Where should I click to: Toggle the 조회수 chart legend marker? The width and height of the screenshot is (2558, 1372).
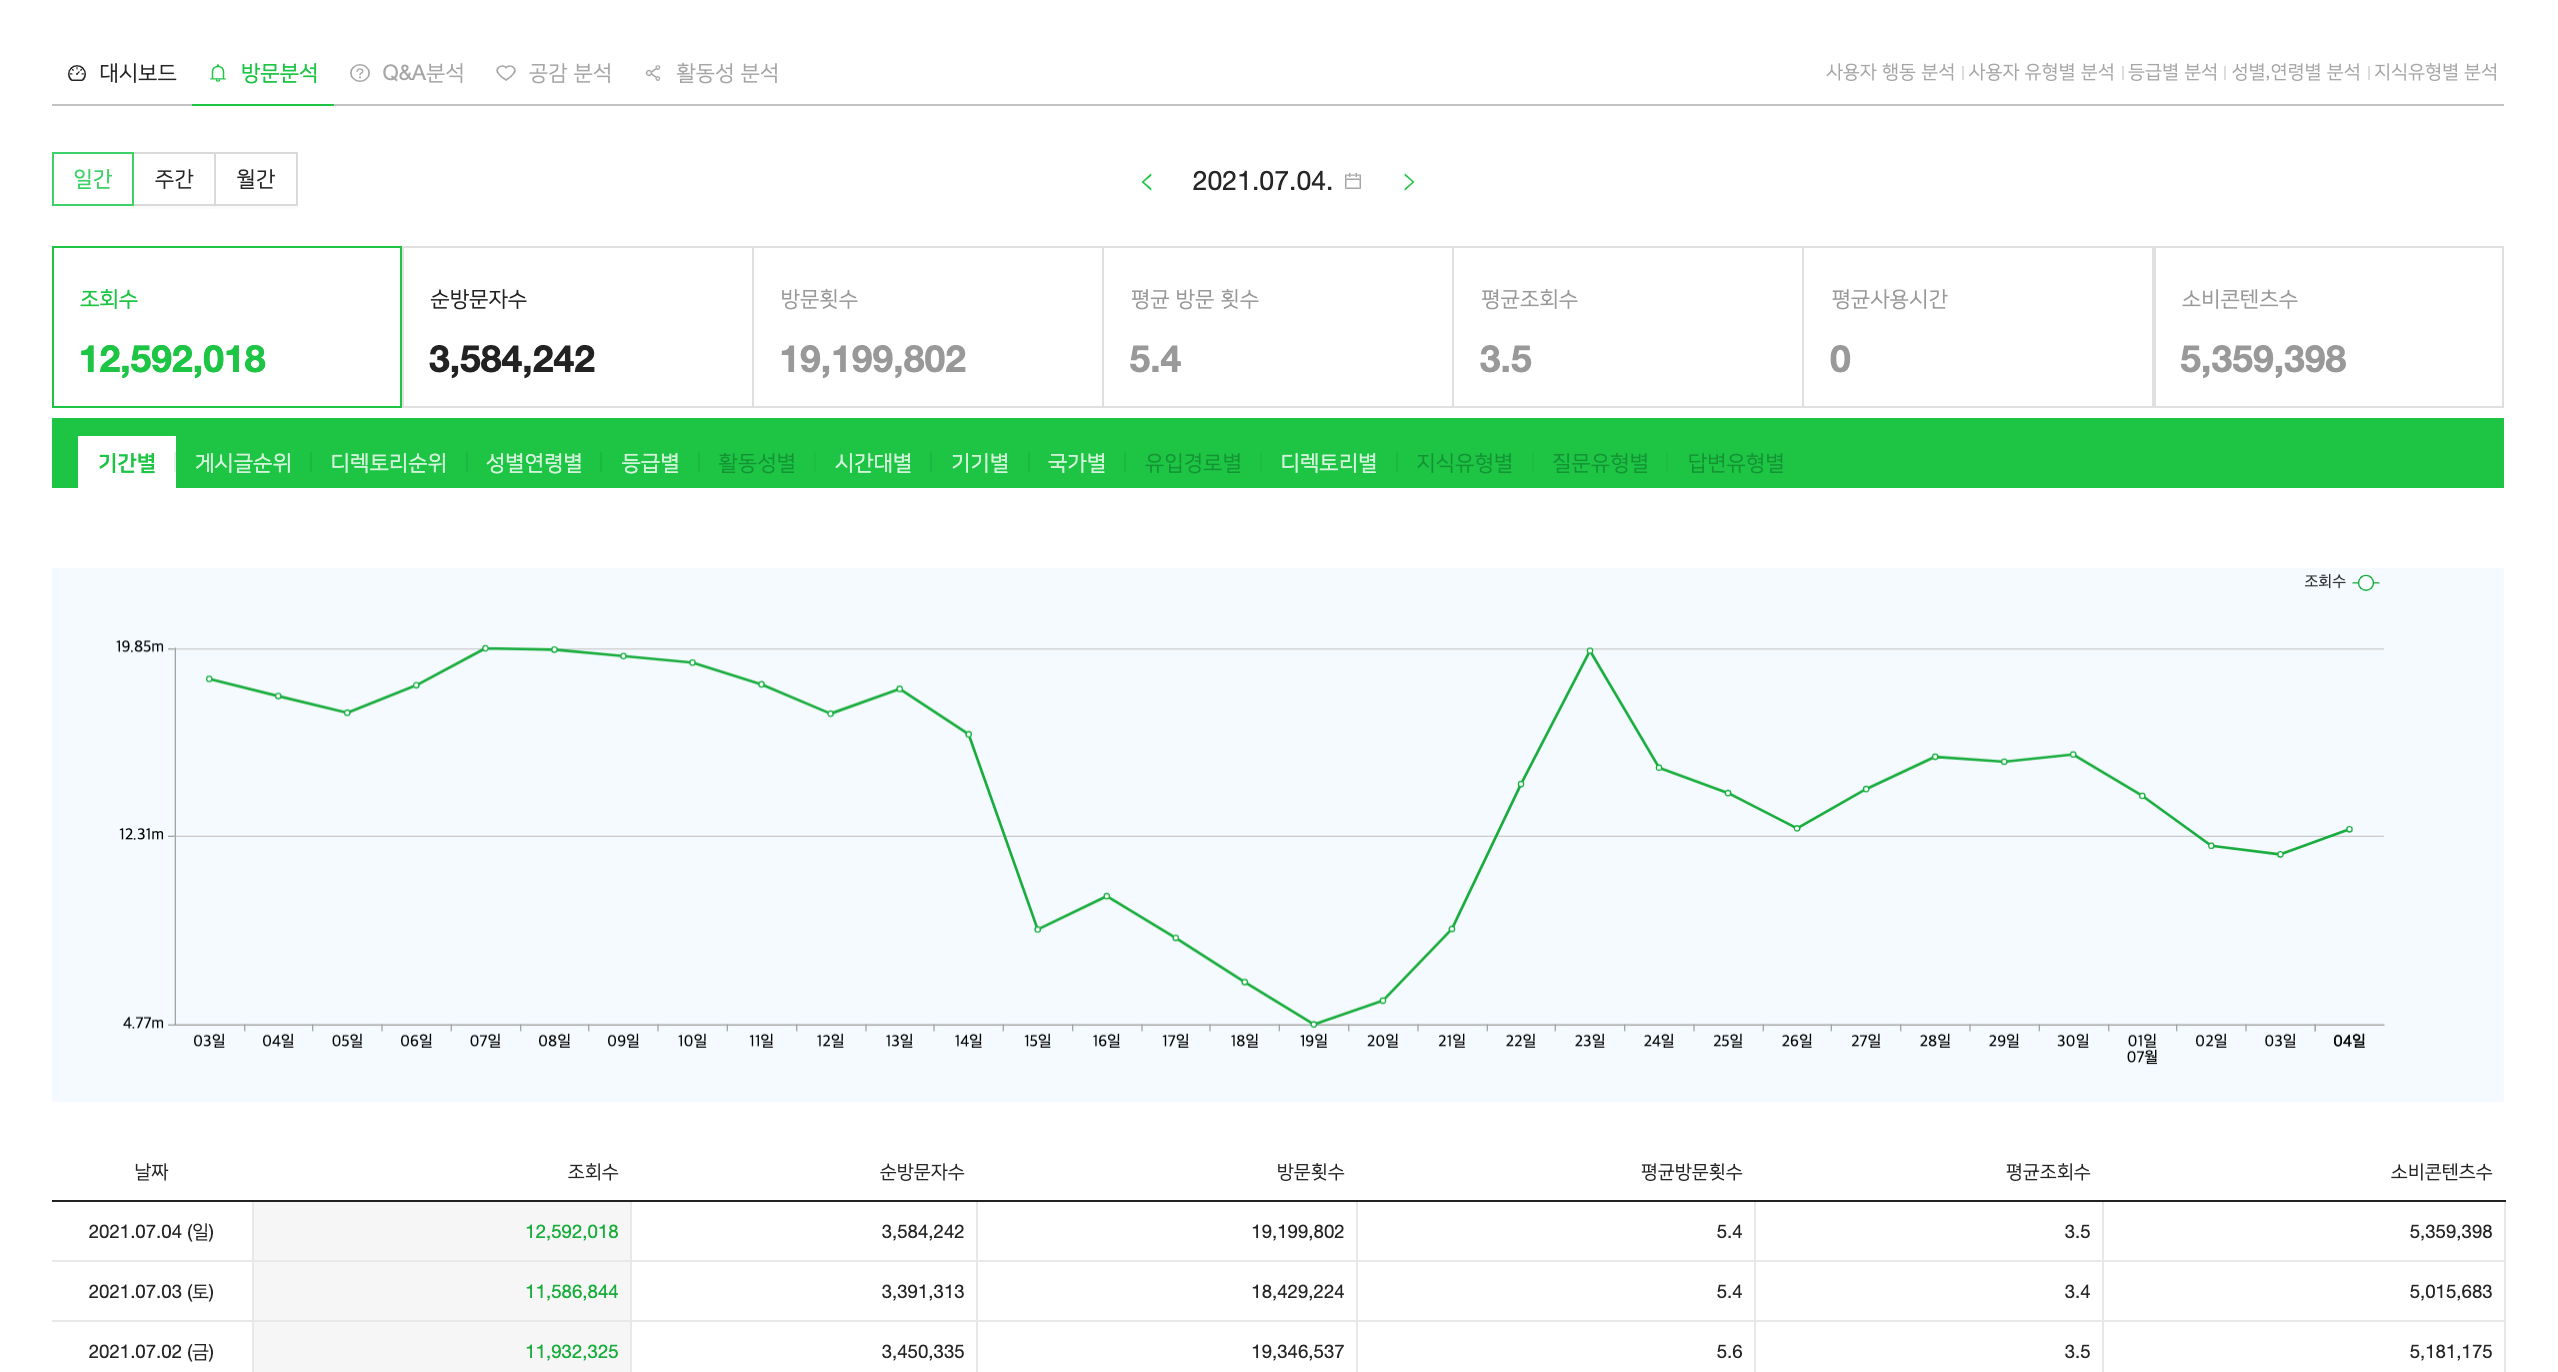tap(2365, 583)
